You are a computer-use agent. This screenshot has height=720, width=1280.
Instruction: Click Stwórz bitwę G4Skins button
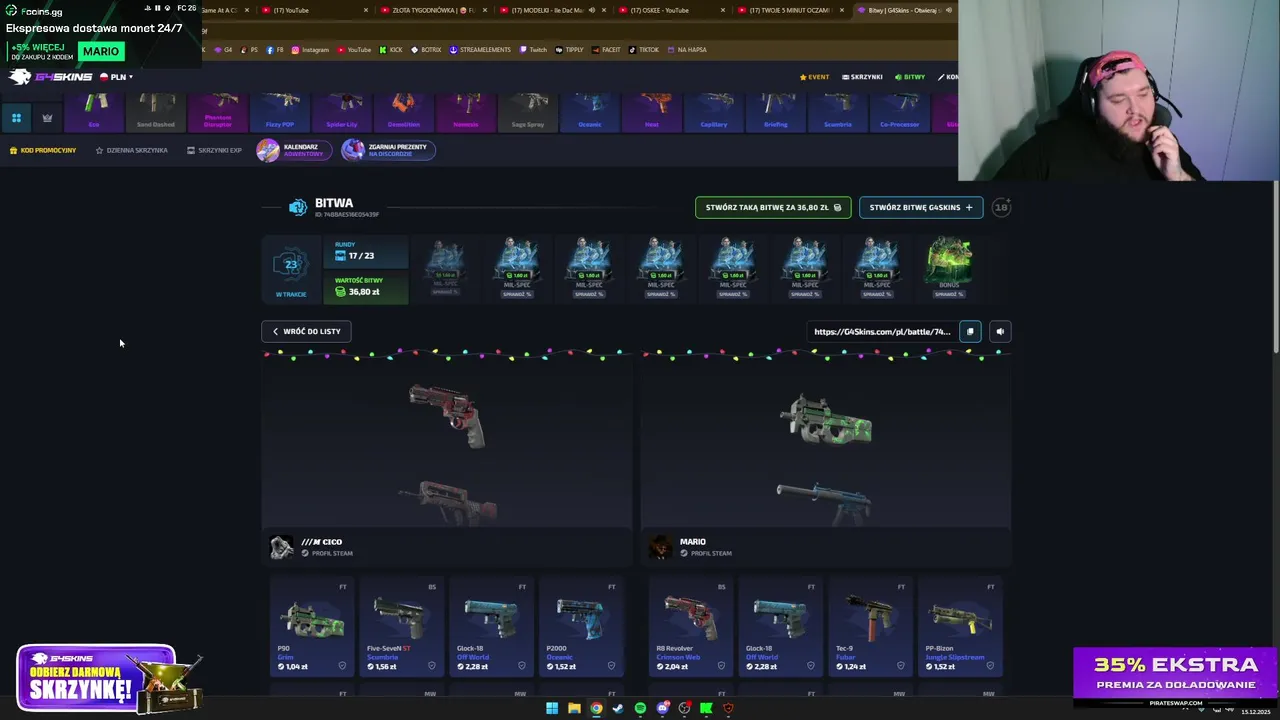[921, 207]
